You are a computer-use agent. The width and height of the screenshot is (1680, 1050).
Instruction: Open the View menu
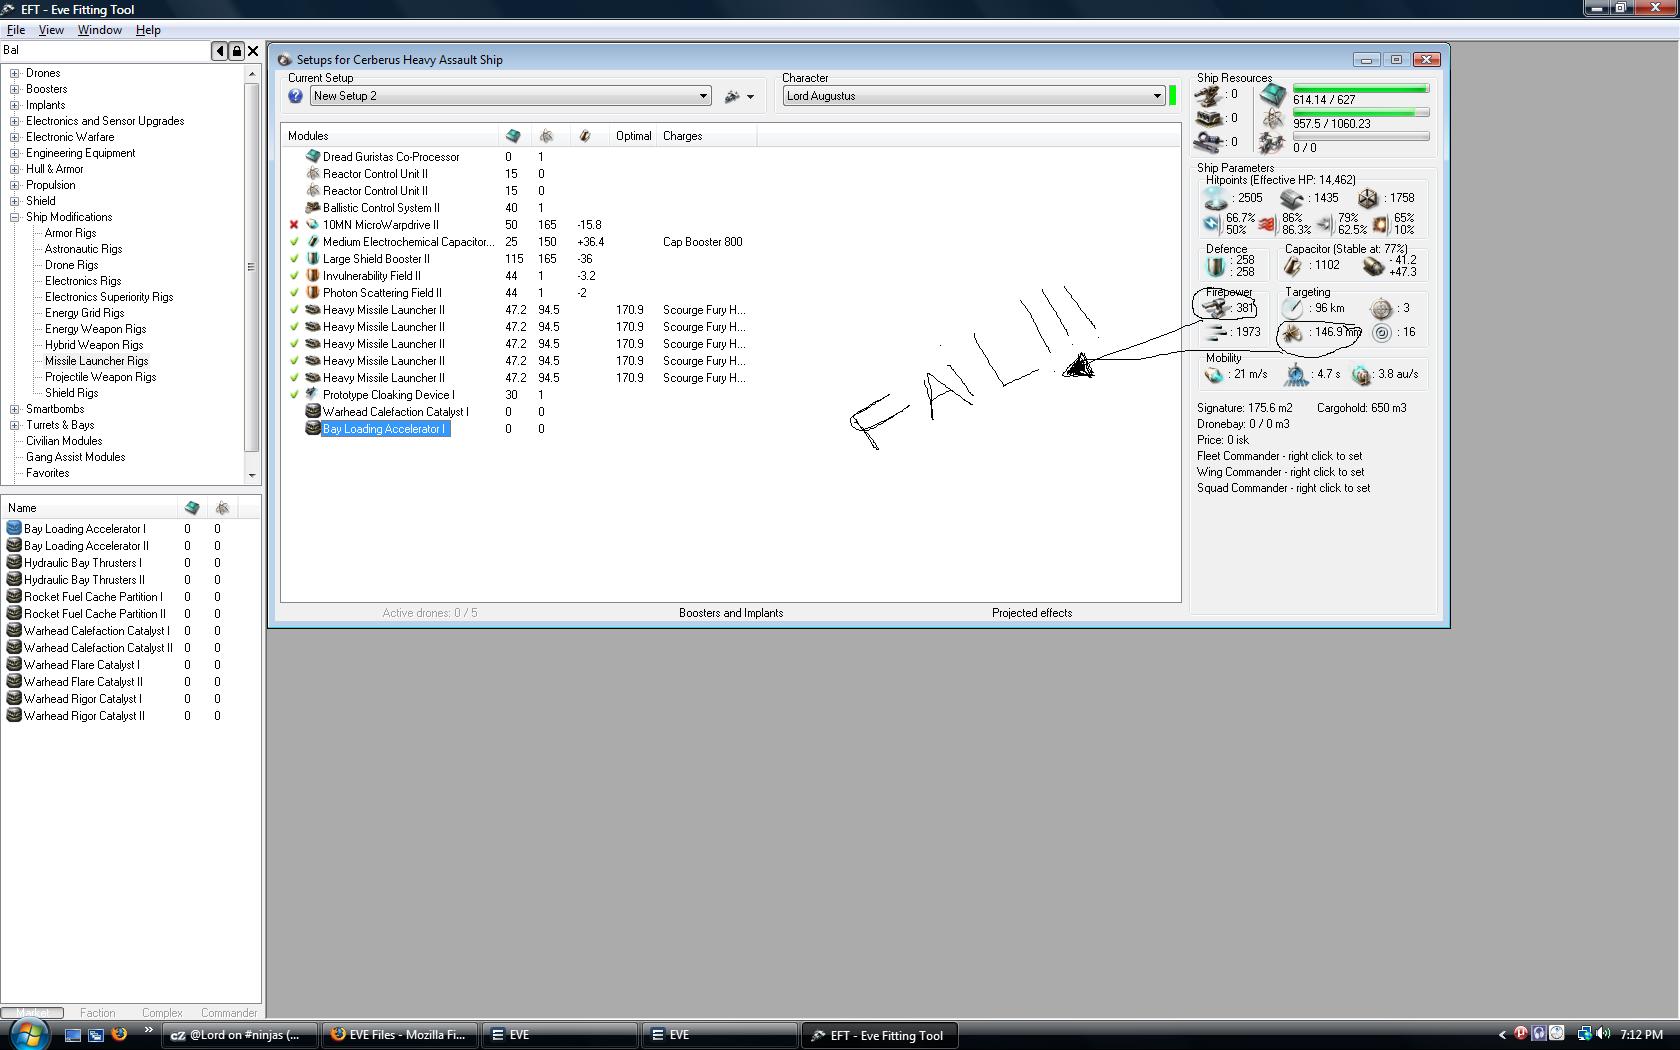tap(51, 30)
